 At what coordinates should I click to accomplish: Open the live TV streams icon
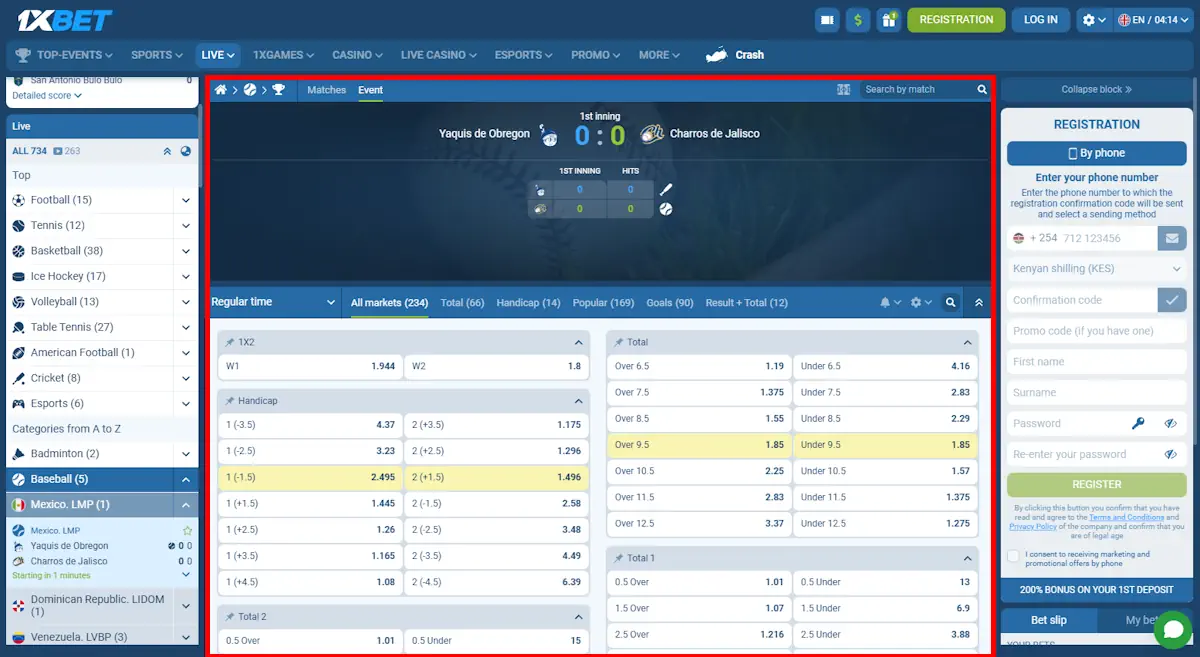coord(826,19)
